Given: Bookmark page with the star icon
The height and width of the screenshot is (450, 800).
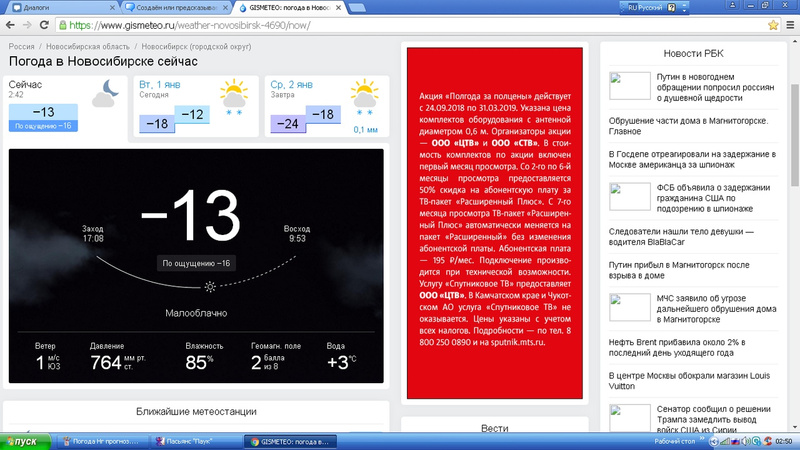Looking at the screenshot, I should [x=773, y=25].
